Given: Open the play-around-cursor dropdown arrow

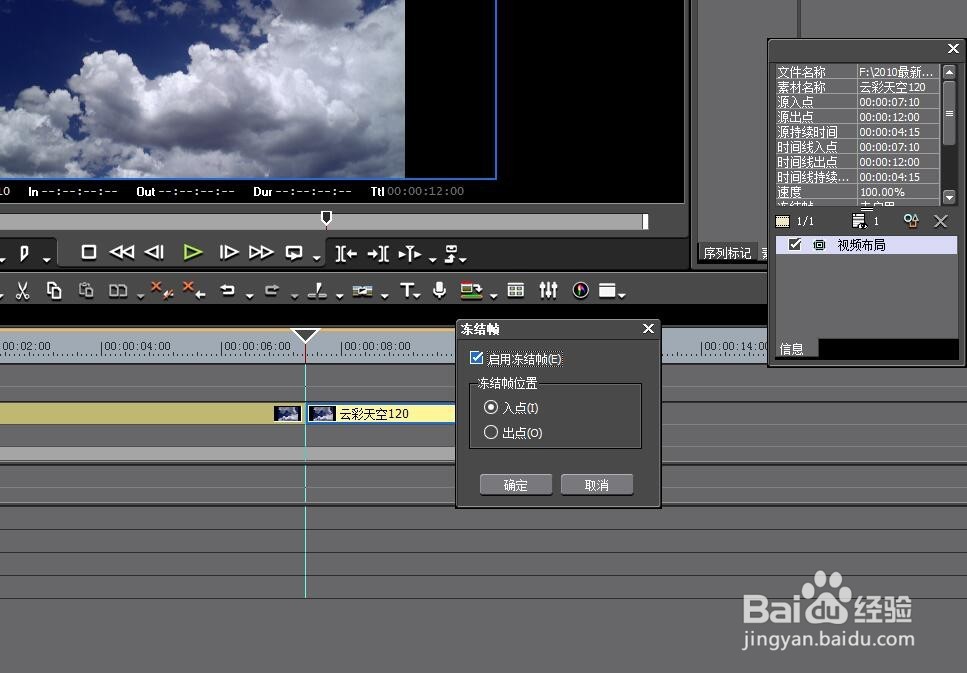Looking at the screenshot, I should coord(432,259).
